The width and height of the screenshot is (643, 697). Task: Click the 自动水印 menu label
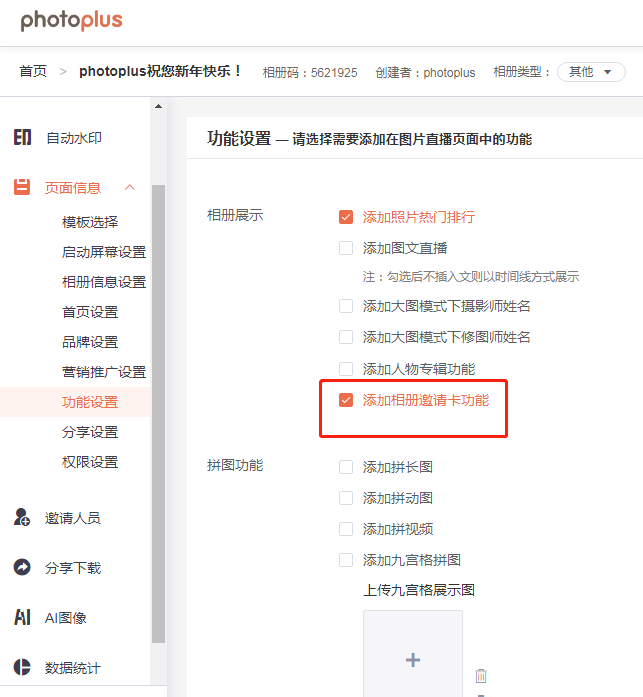tap(74, 138)
